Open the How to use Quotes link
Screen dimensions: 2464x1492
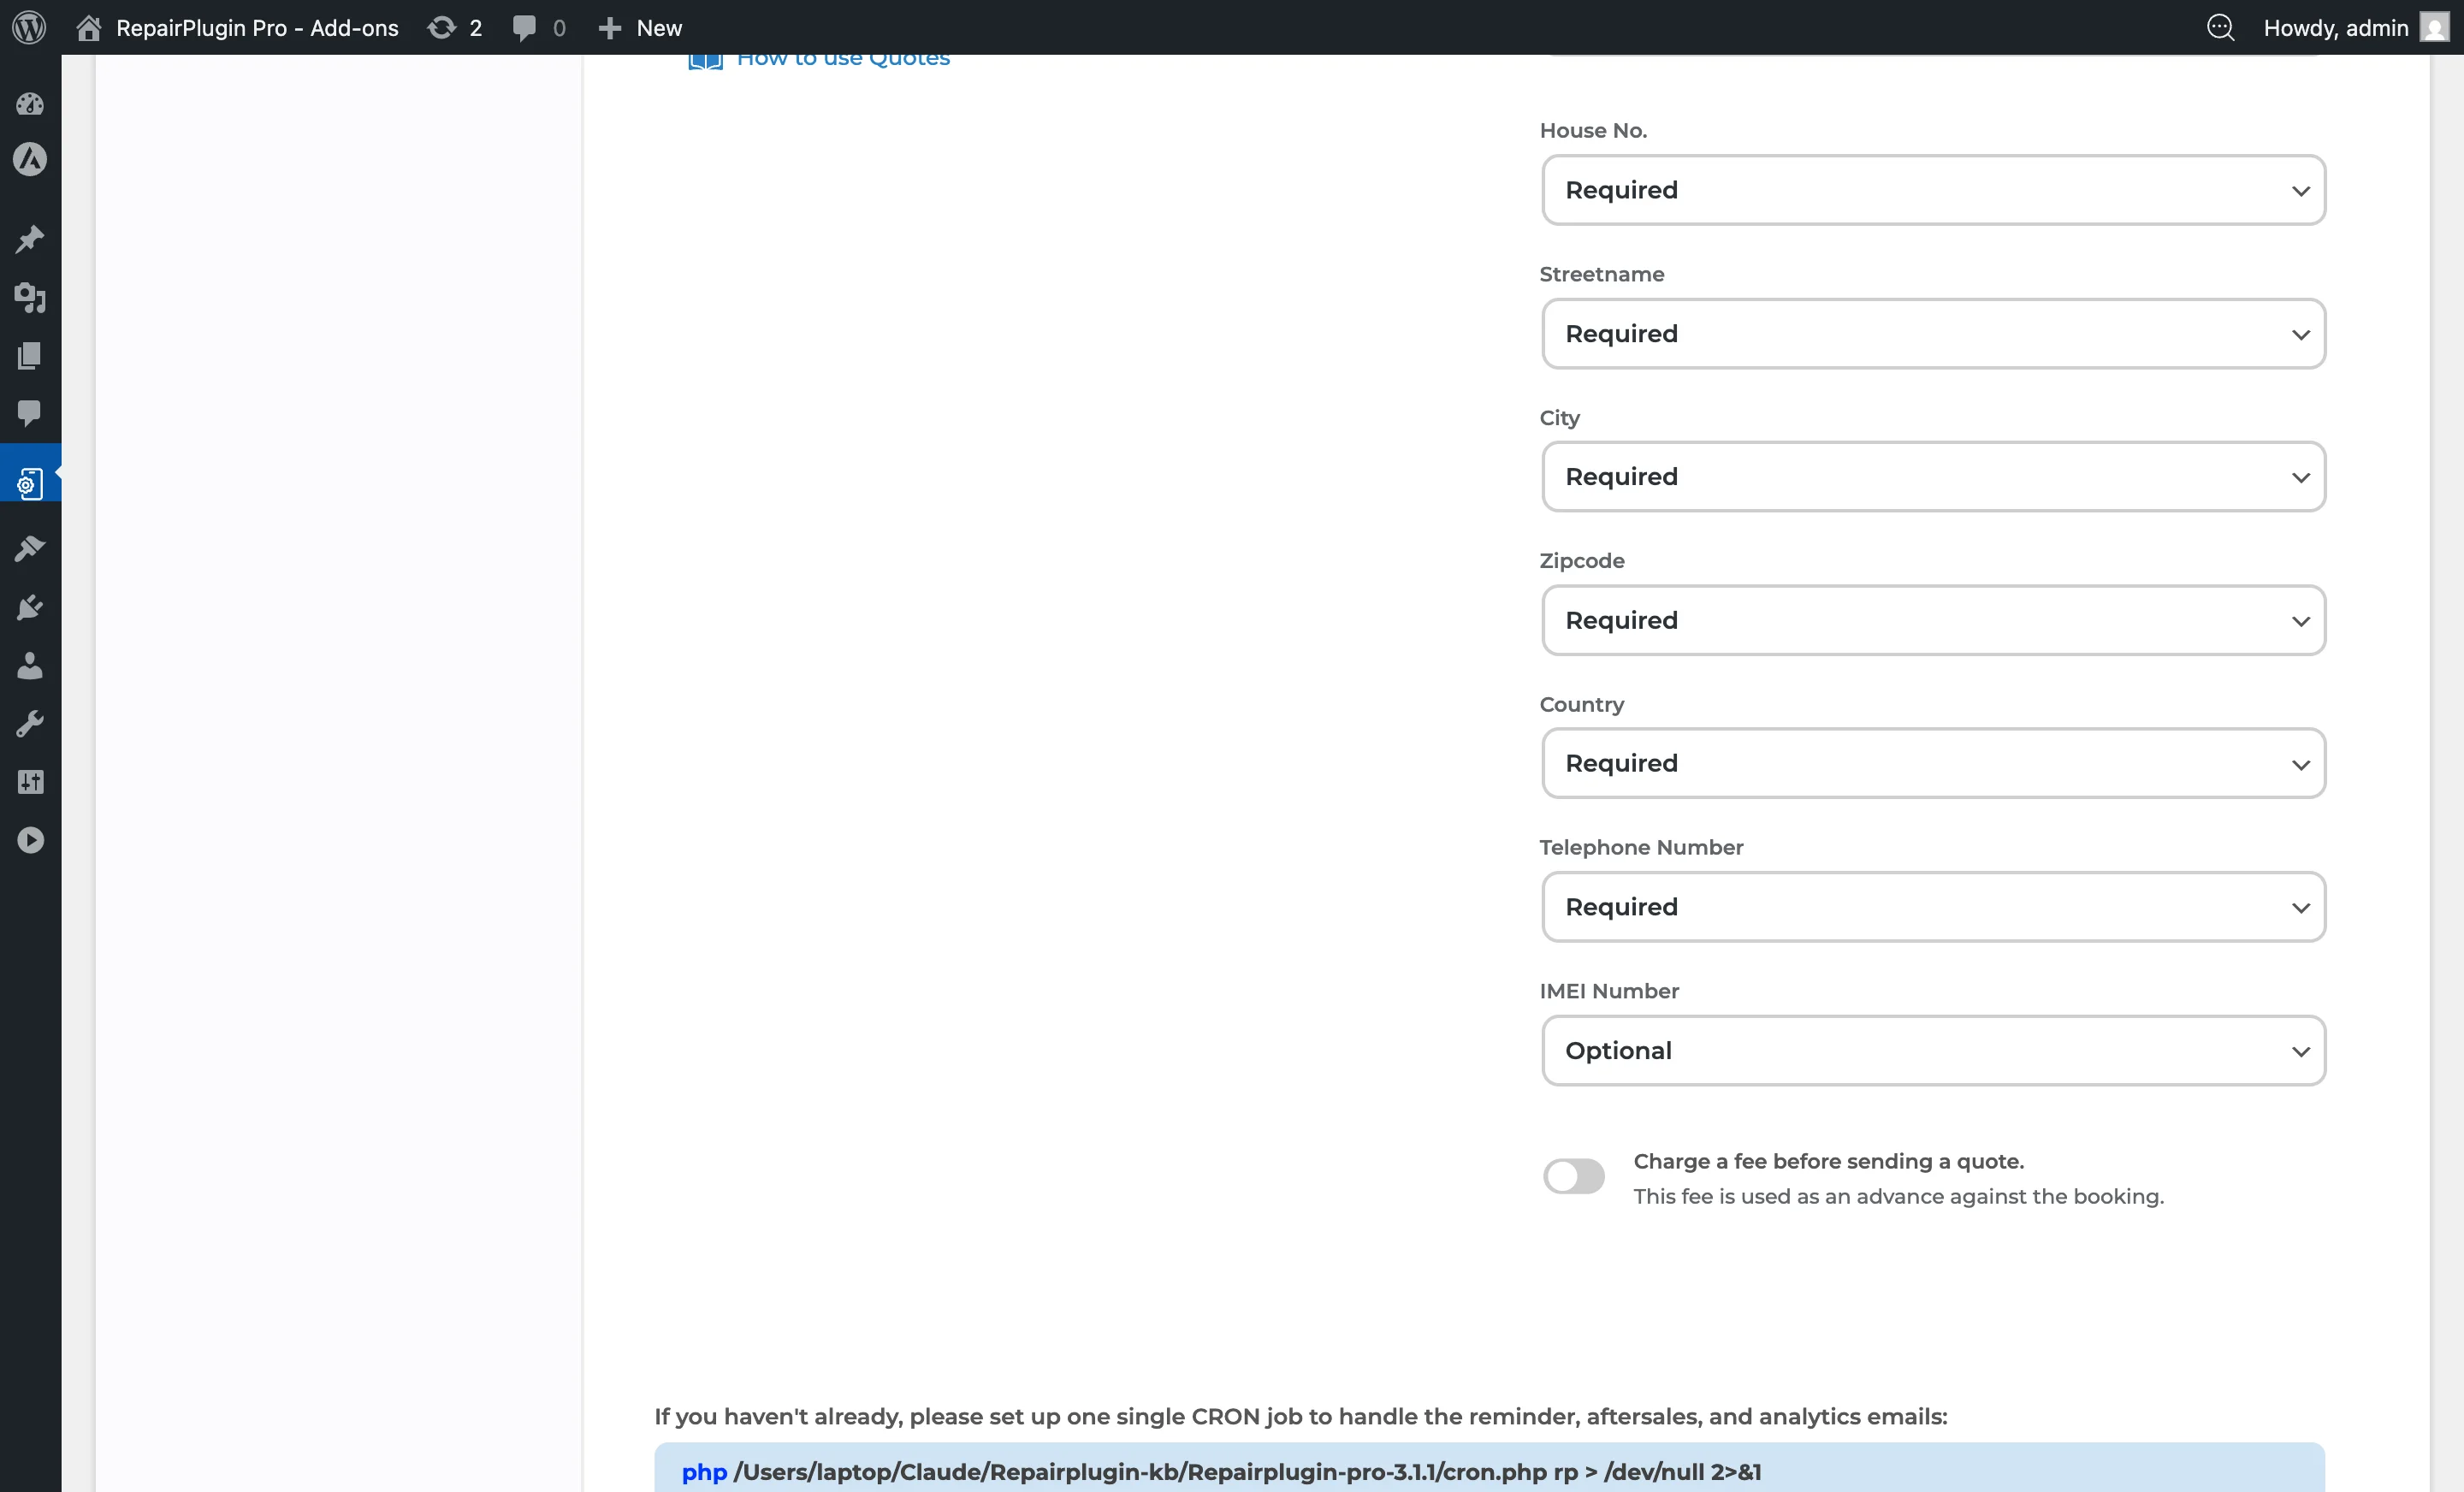click(x=843, y=59)
